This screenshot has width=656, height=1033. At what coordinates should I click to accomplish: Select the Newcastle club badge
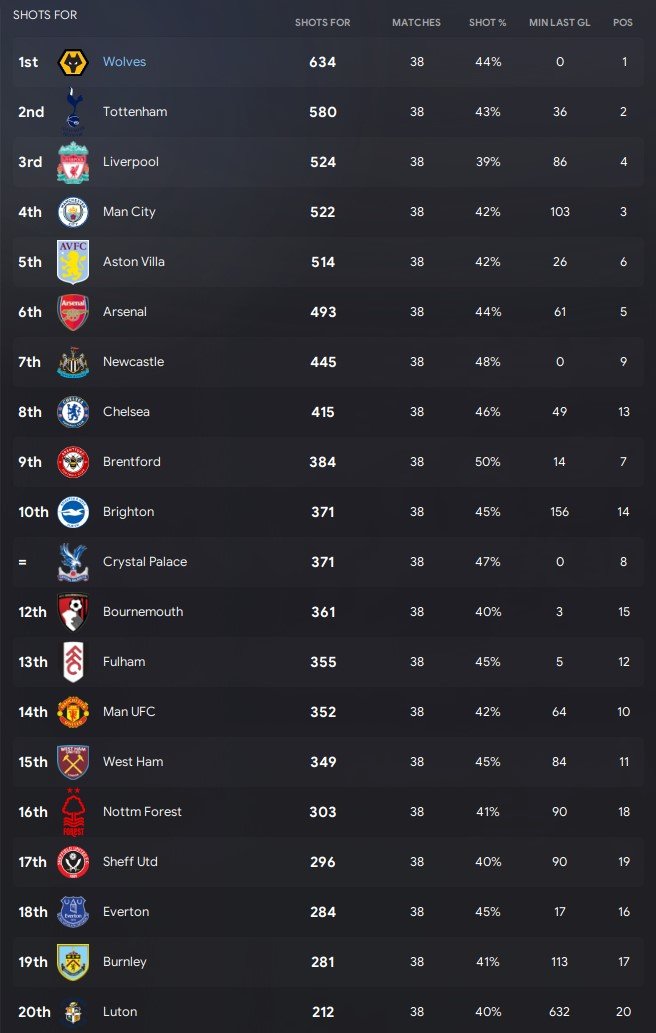point(73,362)
